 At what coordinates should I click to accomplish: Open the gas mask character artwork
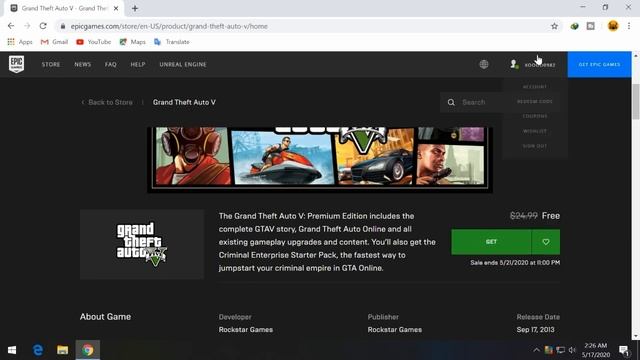click(192, 156)
